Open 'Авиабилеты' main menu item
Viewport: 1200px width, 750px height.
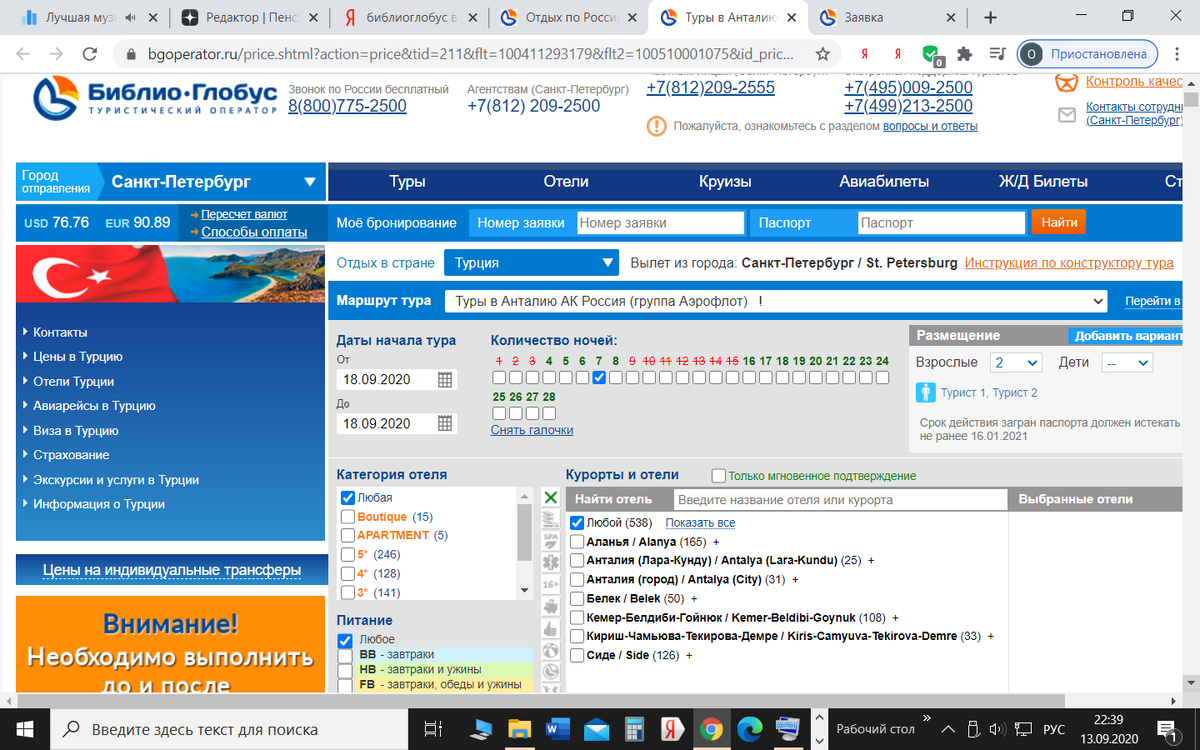884,182
